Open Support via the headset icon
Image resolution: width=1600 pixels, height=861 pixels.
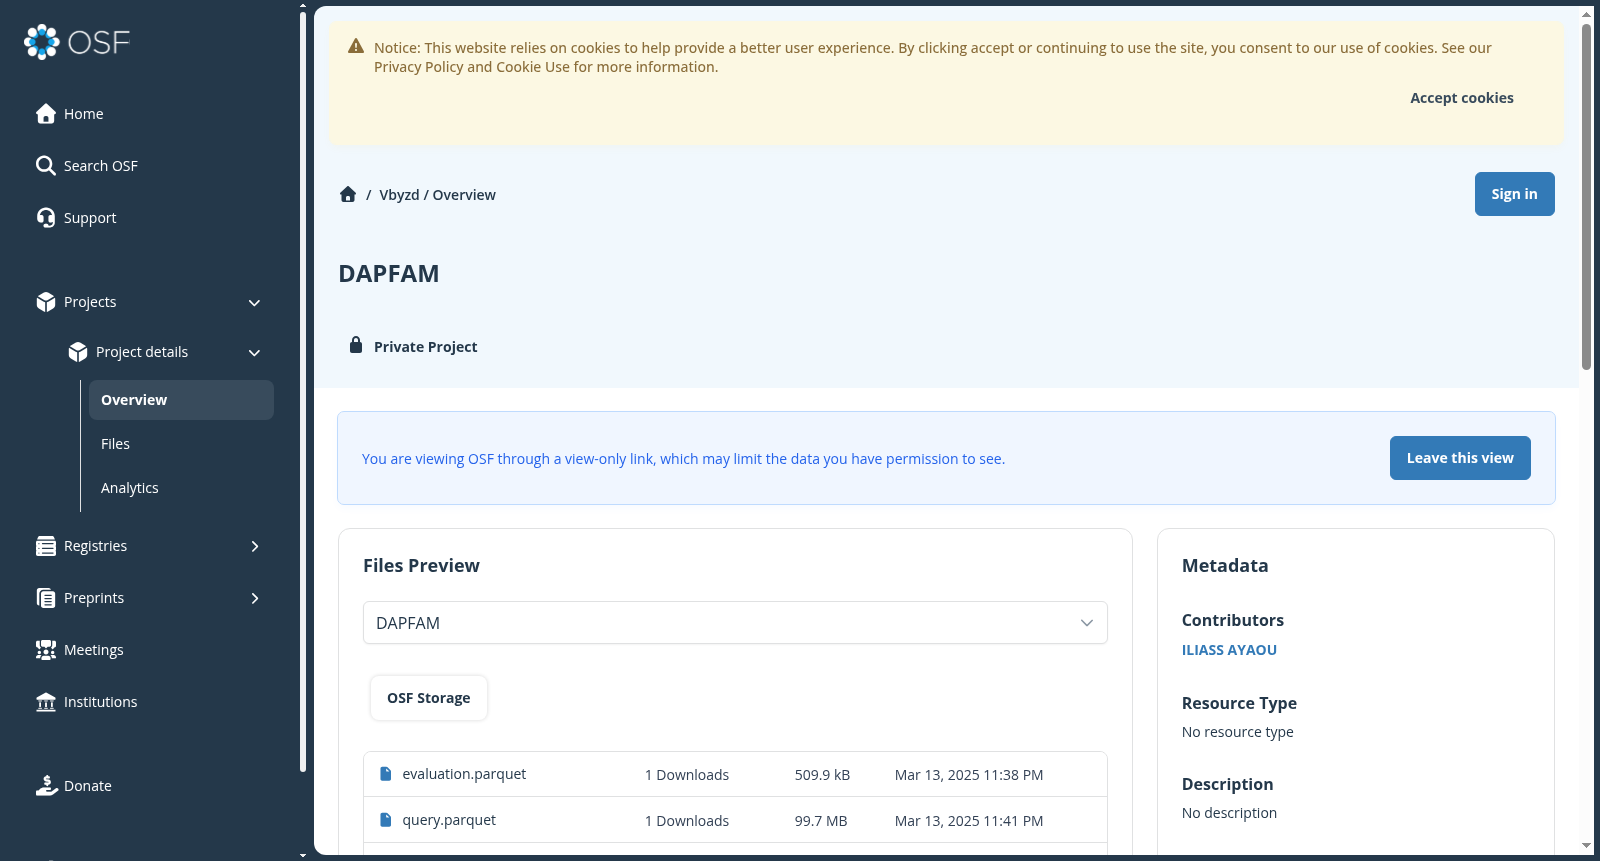coord(46,218)
